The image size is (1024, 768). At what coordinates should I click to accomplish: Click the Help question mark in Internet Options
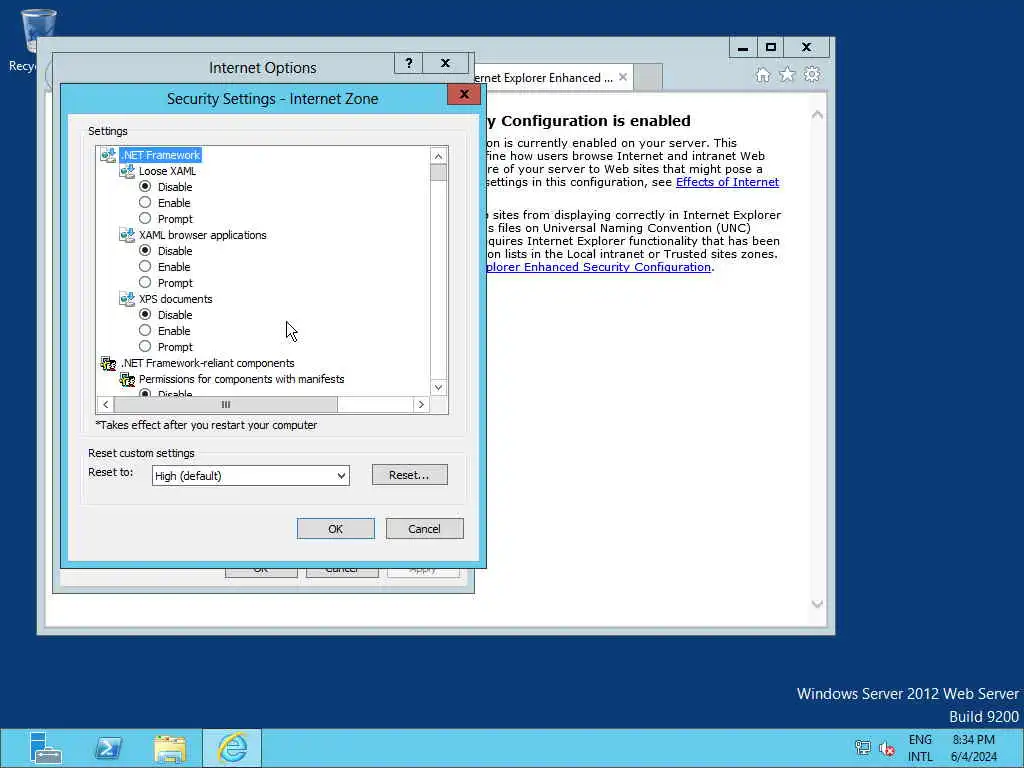tap(409, 63)
